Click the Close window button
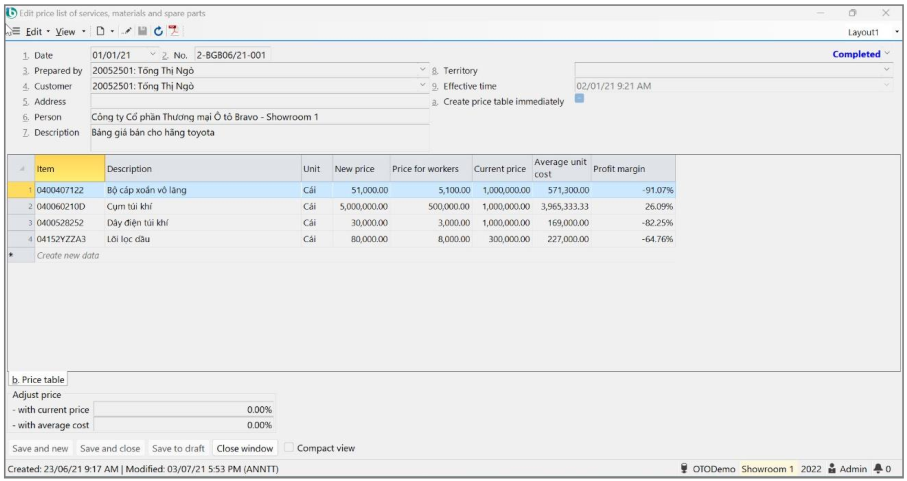 [245, 448]
